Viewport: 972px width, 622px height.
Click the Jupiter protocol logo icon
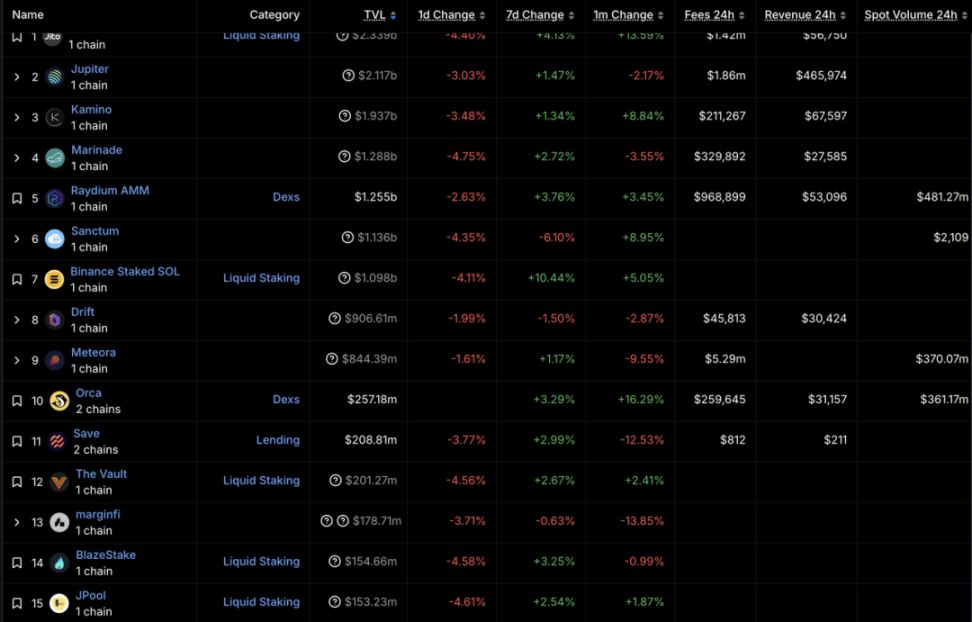[54, 77]
